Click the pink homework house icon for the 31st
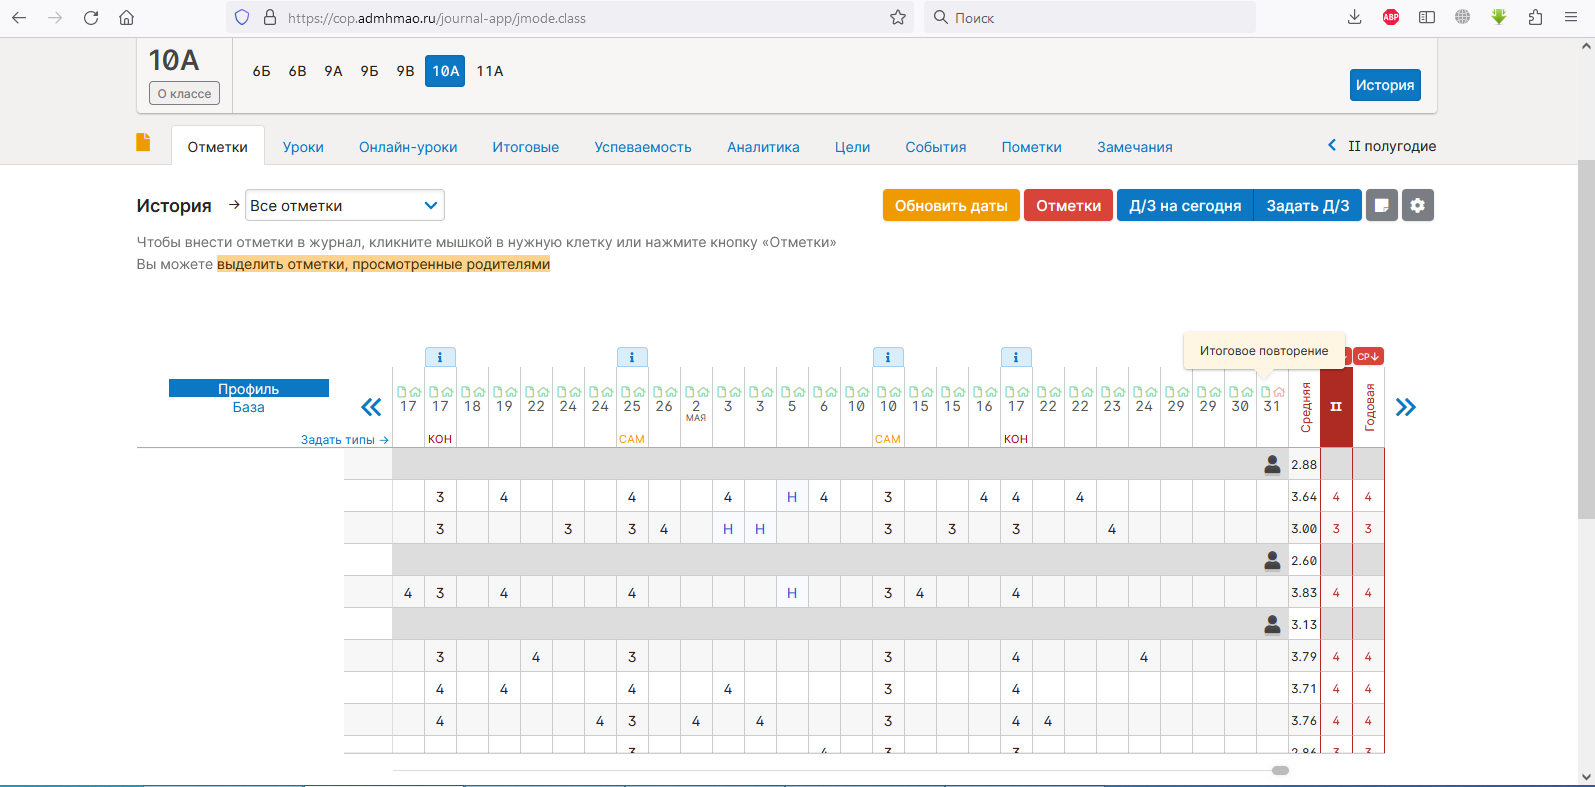This screenshot has width=1595, height=787. coord(1279,392)
